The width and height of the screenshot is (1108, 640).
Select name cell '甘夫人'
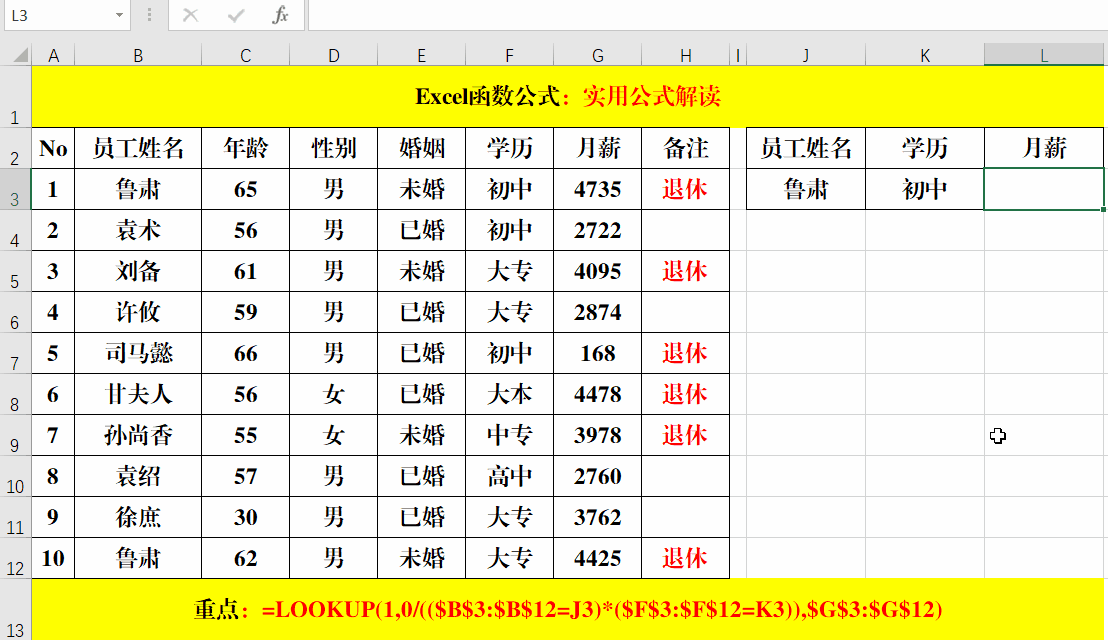[138, 394]
